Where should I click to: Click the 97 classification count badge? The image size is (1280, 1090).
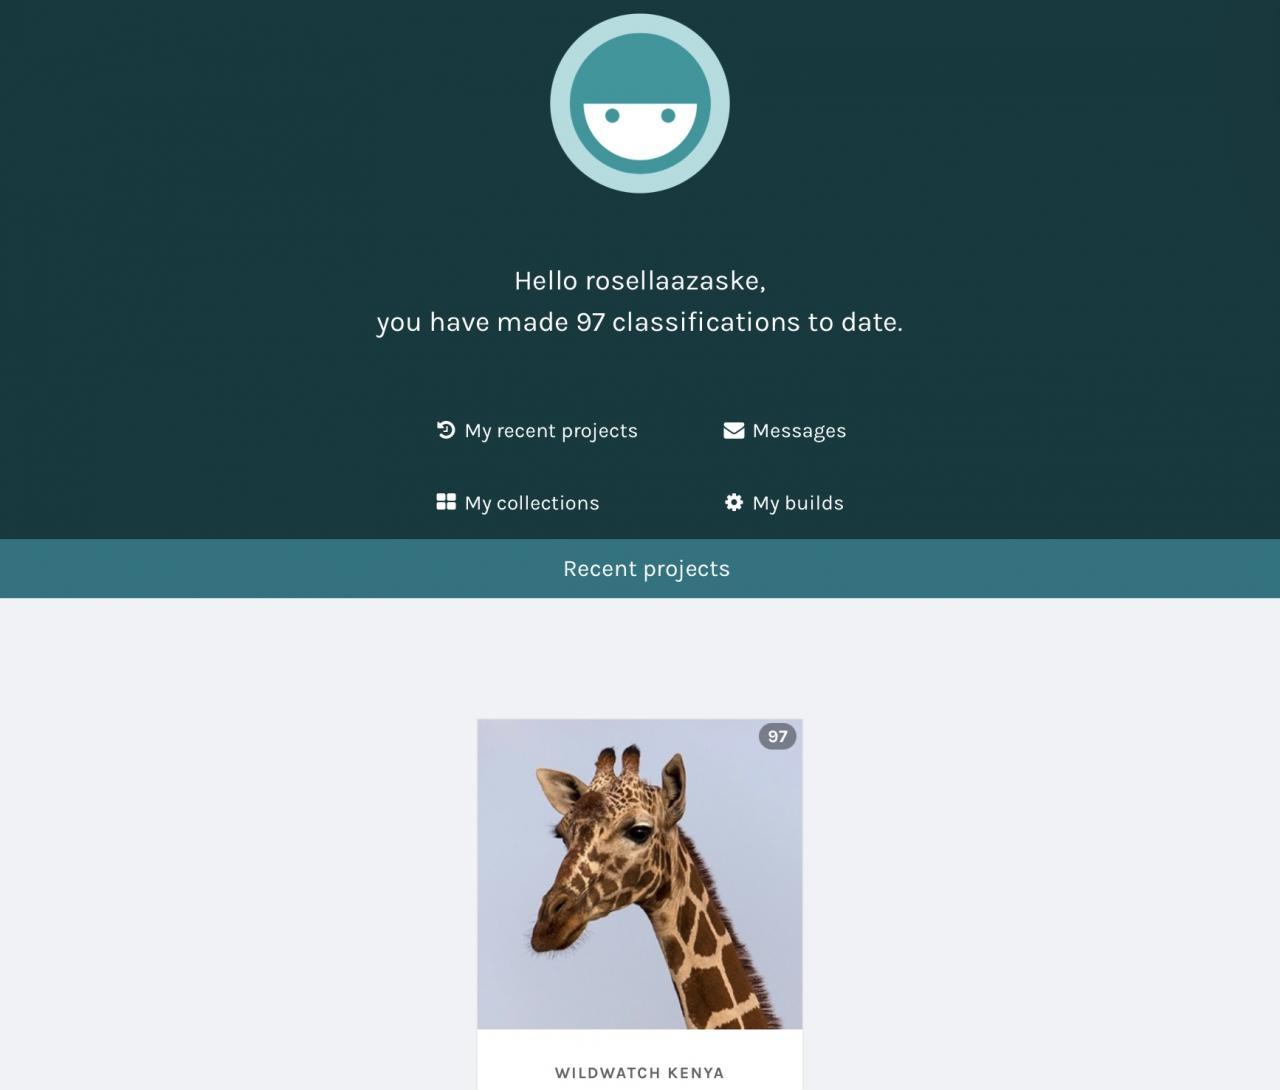point(777,736)
